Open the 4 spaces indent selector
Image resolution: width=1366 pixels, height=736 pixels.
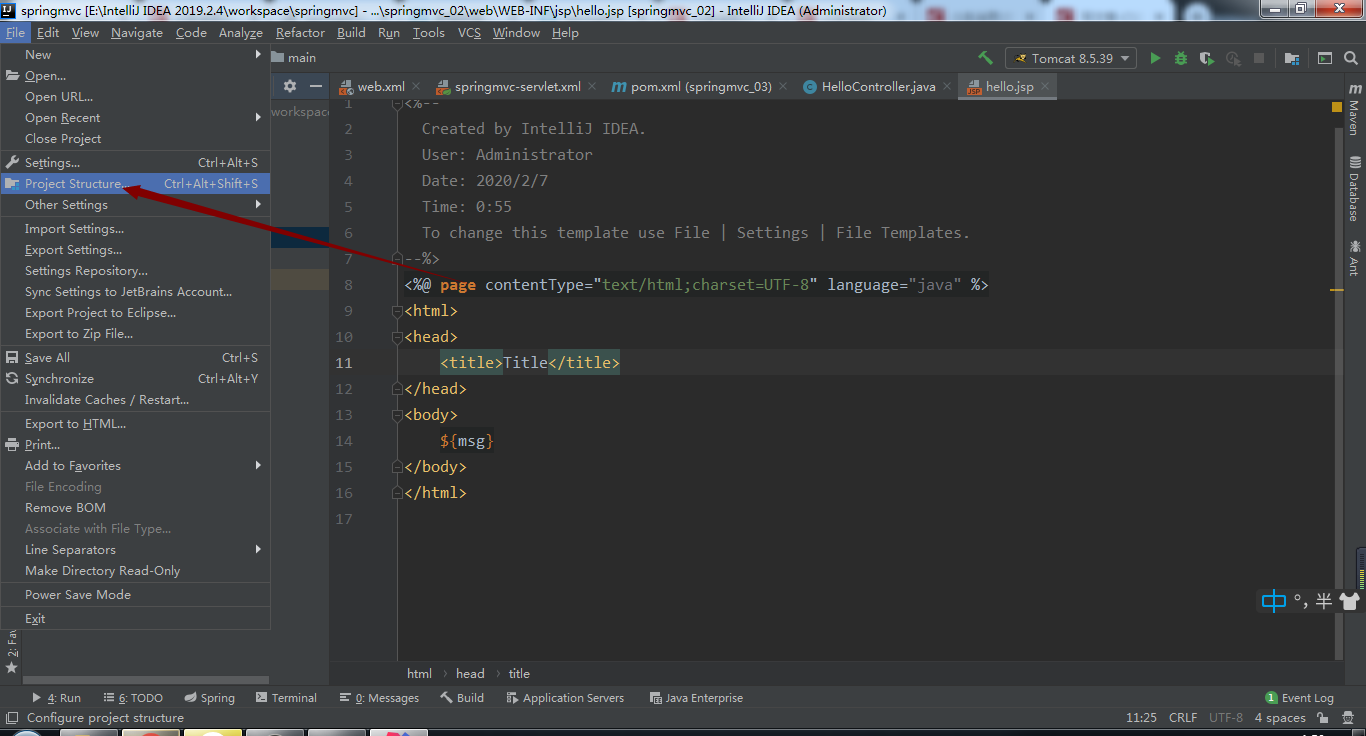[1280, 718]
